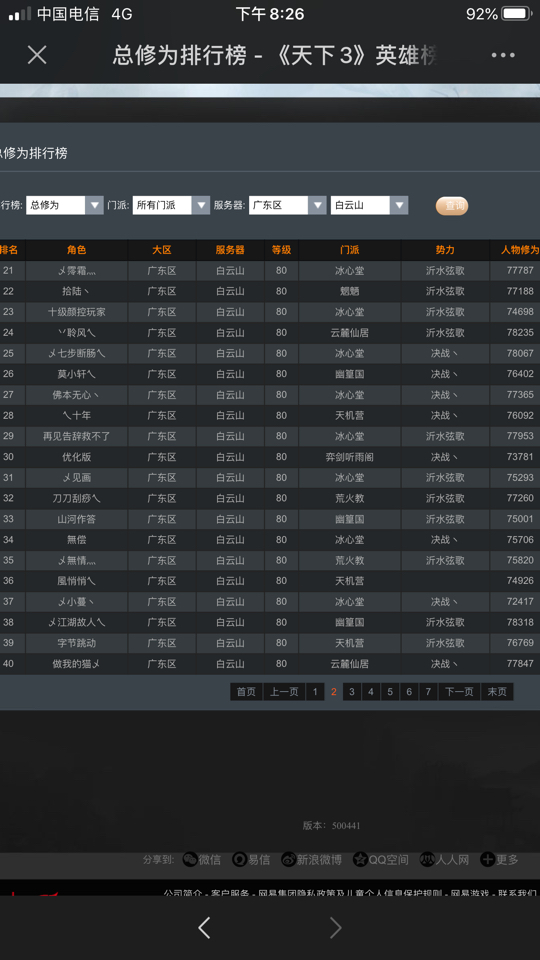Go back with the left arrow

coord(204,928)
